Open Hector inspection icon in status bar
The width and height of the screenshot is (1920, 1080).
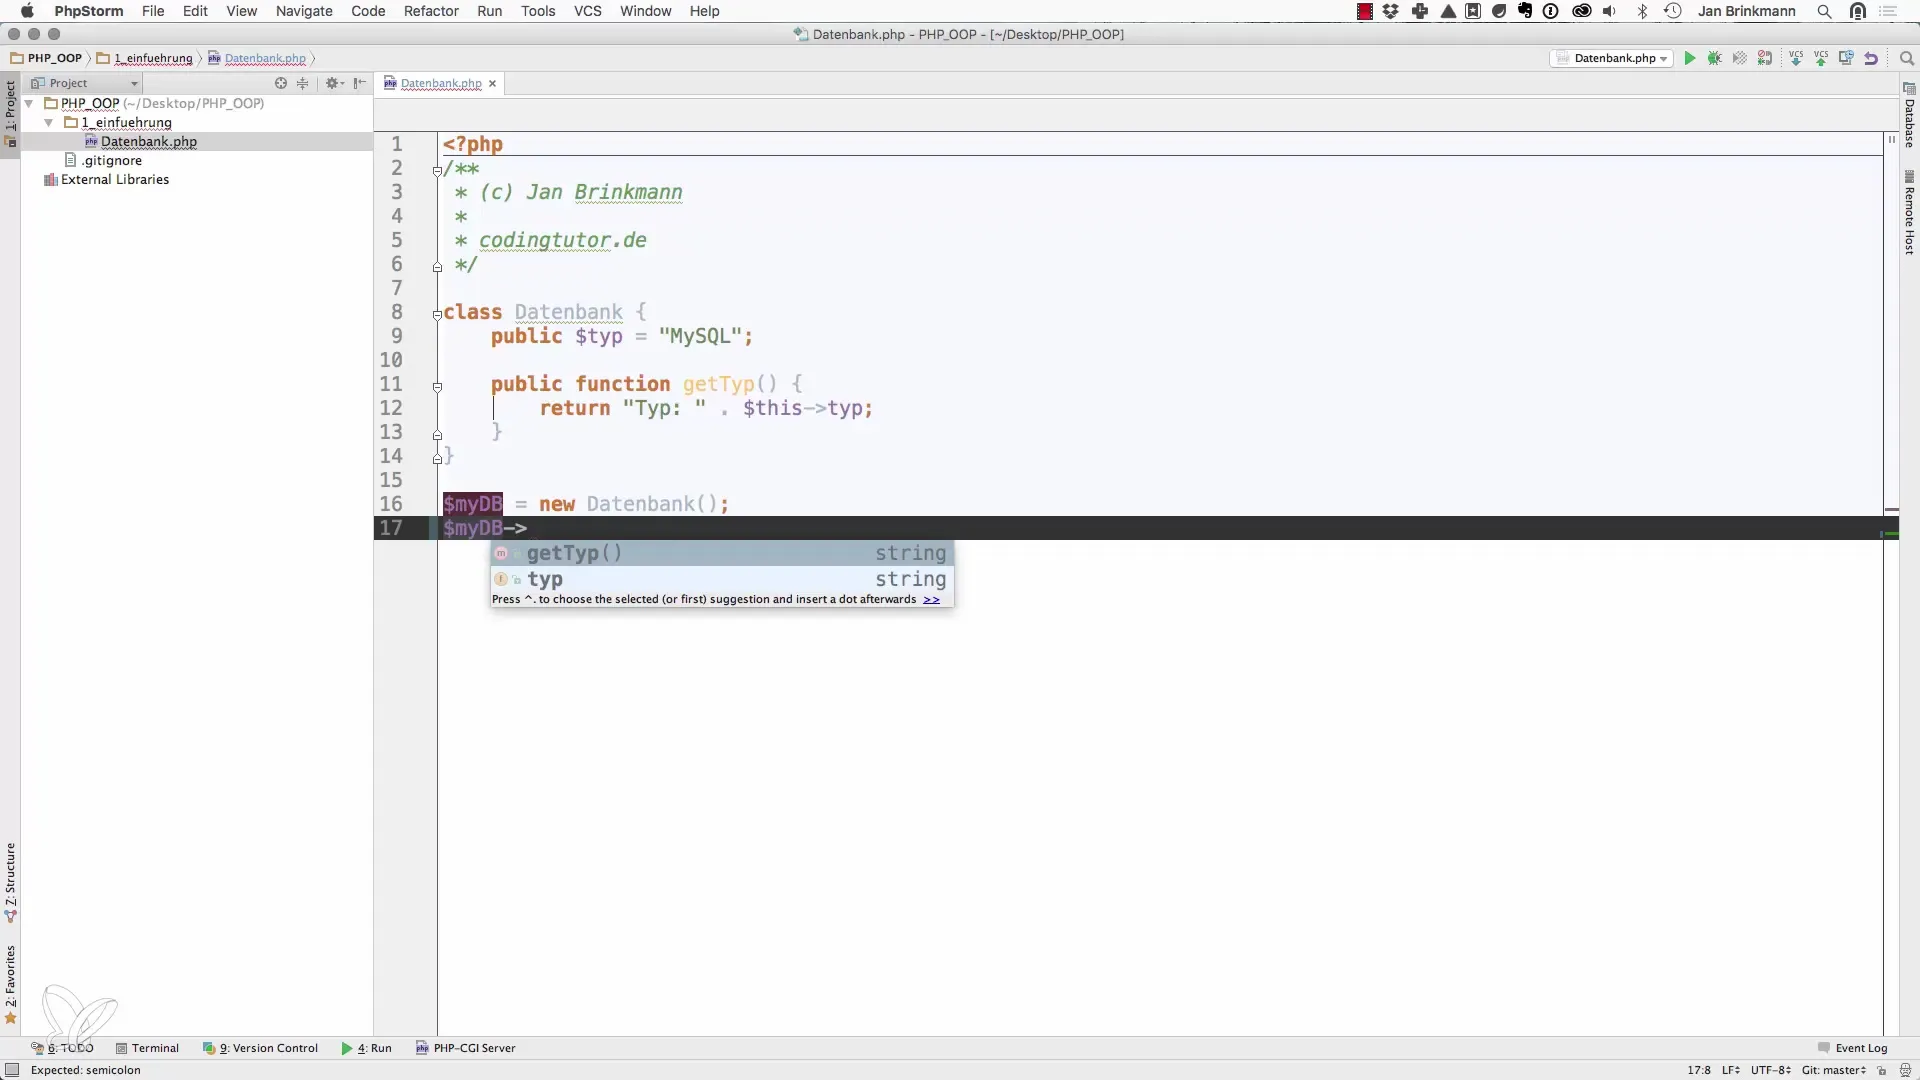1905,1070
